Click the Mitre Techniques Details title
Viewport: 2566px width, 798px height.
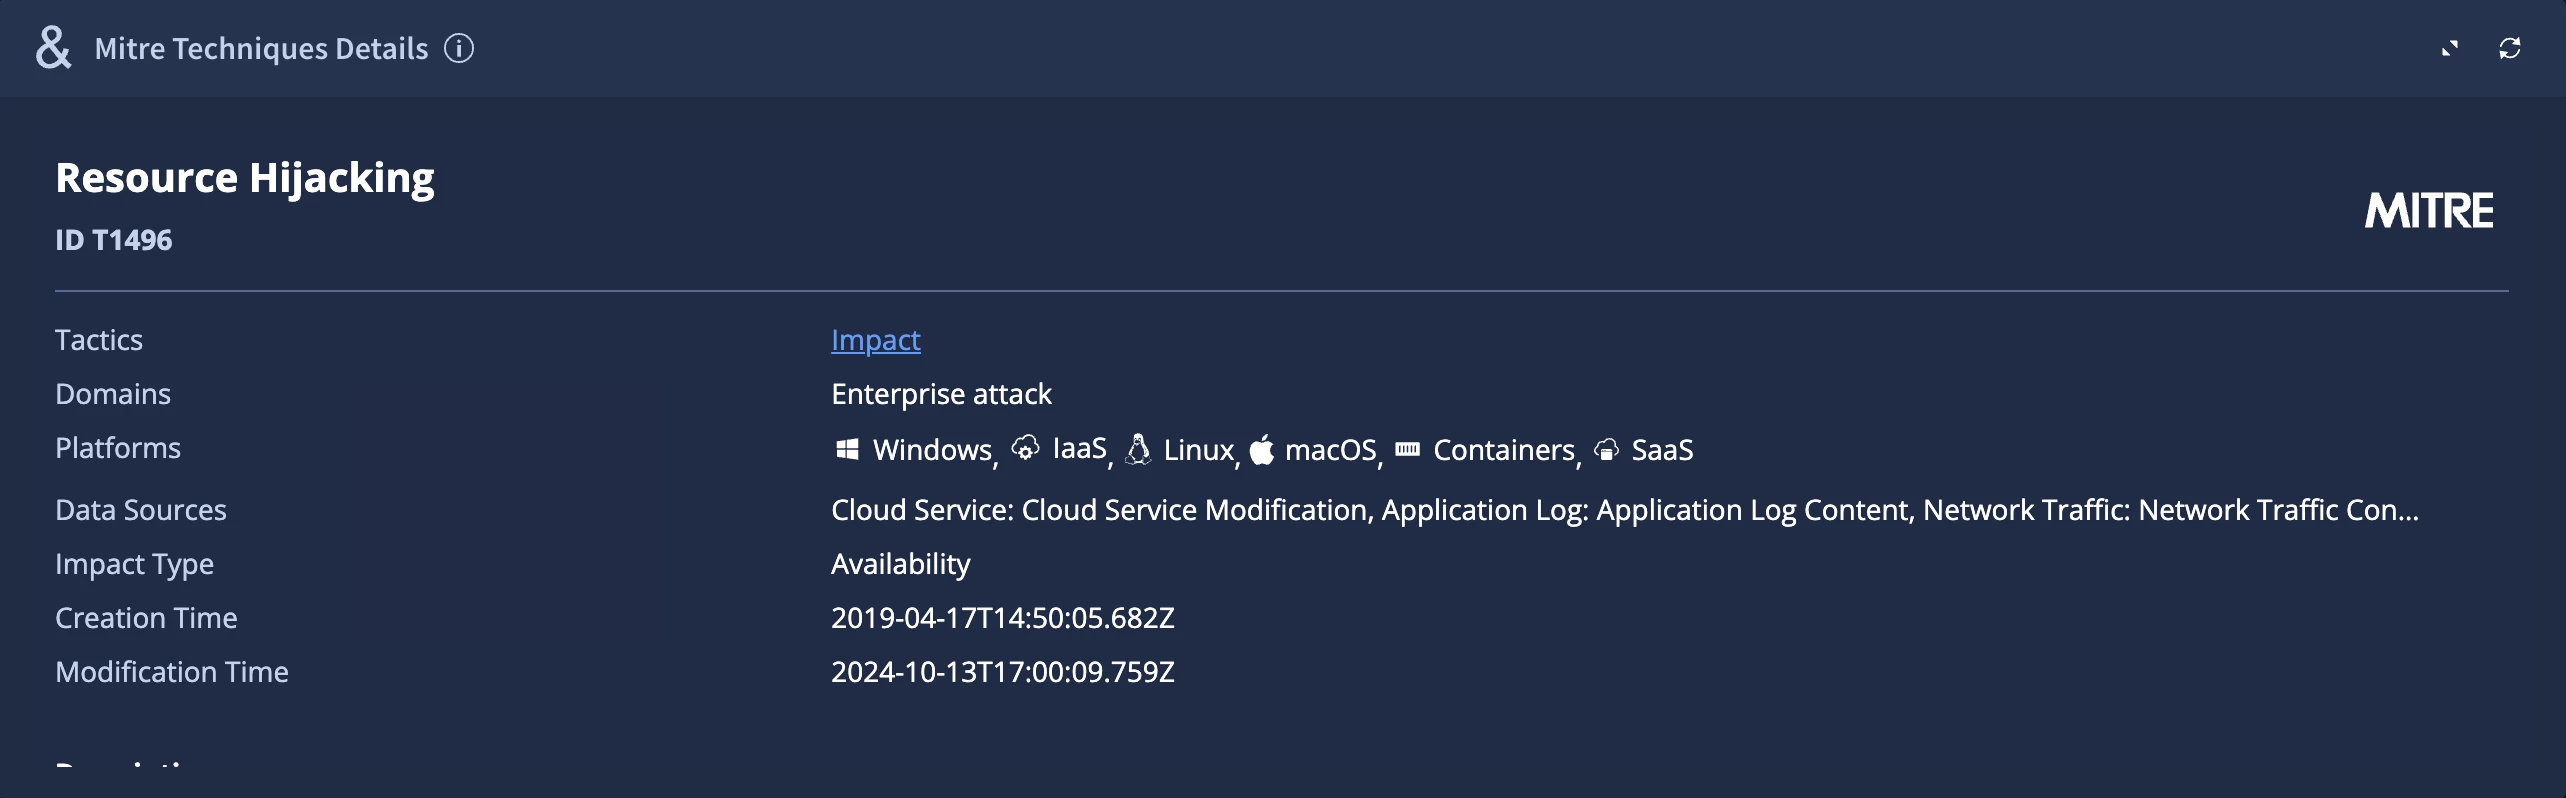coord(261,48)
